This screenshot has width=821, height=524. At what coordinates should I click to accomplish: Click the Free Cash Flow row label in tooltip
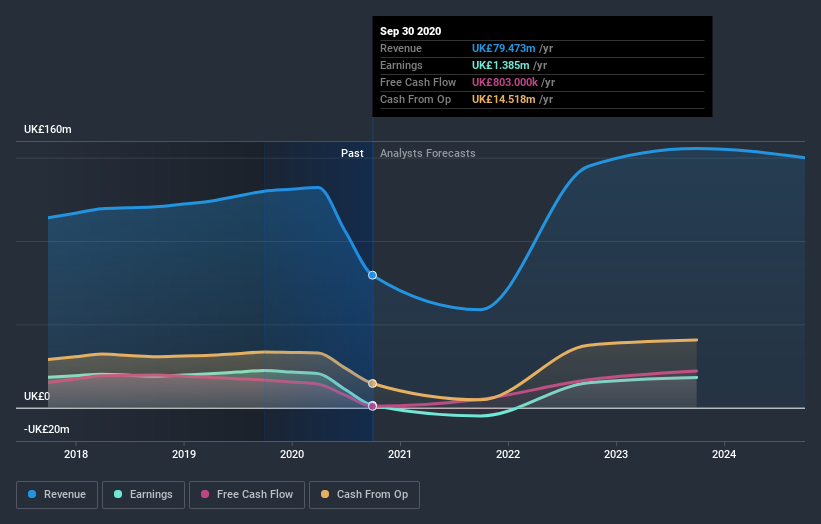point(418,82)
